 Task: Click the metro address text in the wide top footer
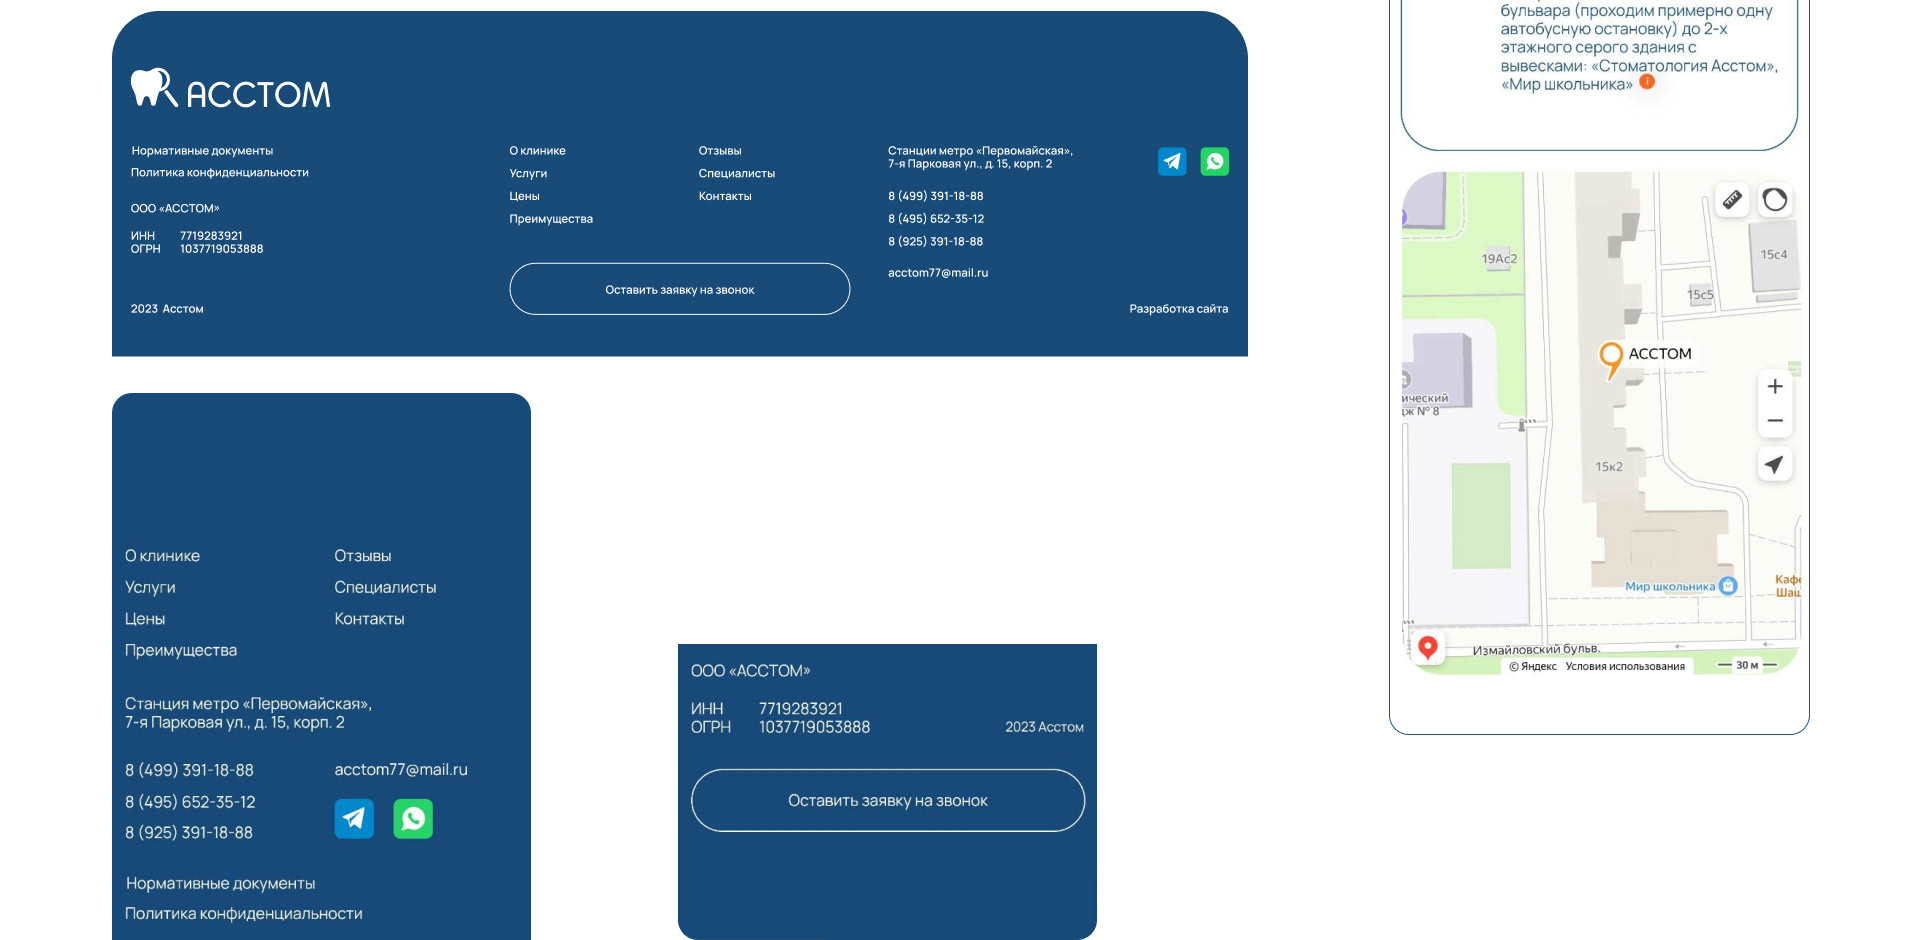[980, 157]
